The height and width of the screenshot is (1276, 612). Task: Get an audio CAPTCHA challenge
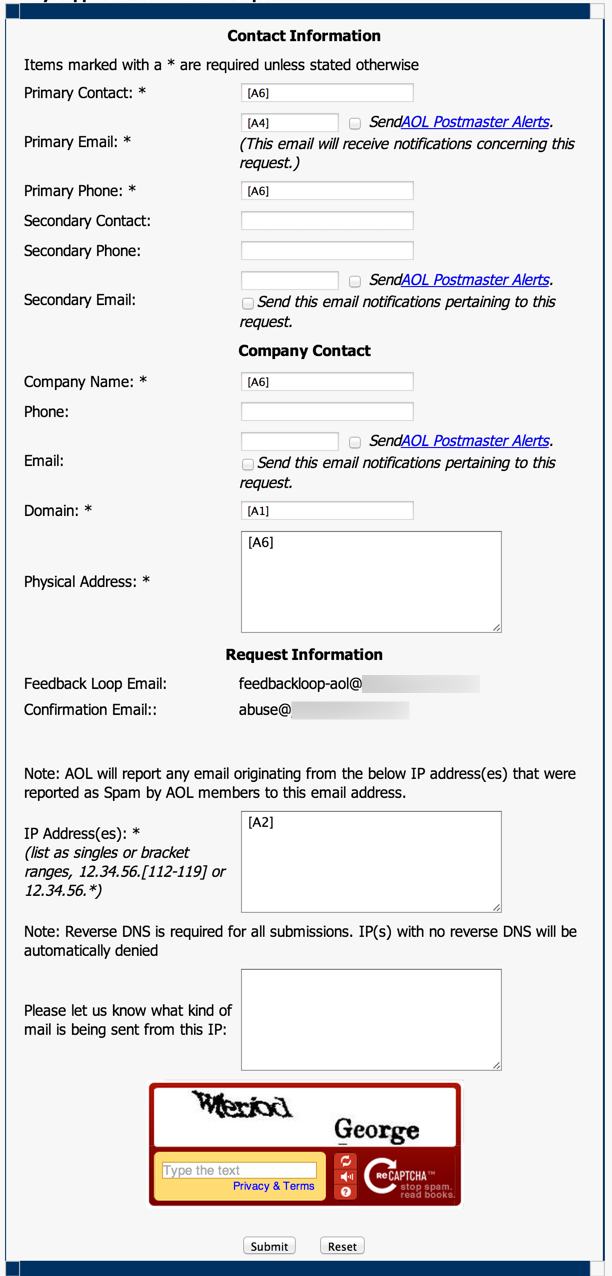(x=347, y=1176)
